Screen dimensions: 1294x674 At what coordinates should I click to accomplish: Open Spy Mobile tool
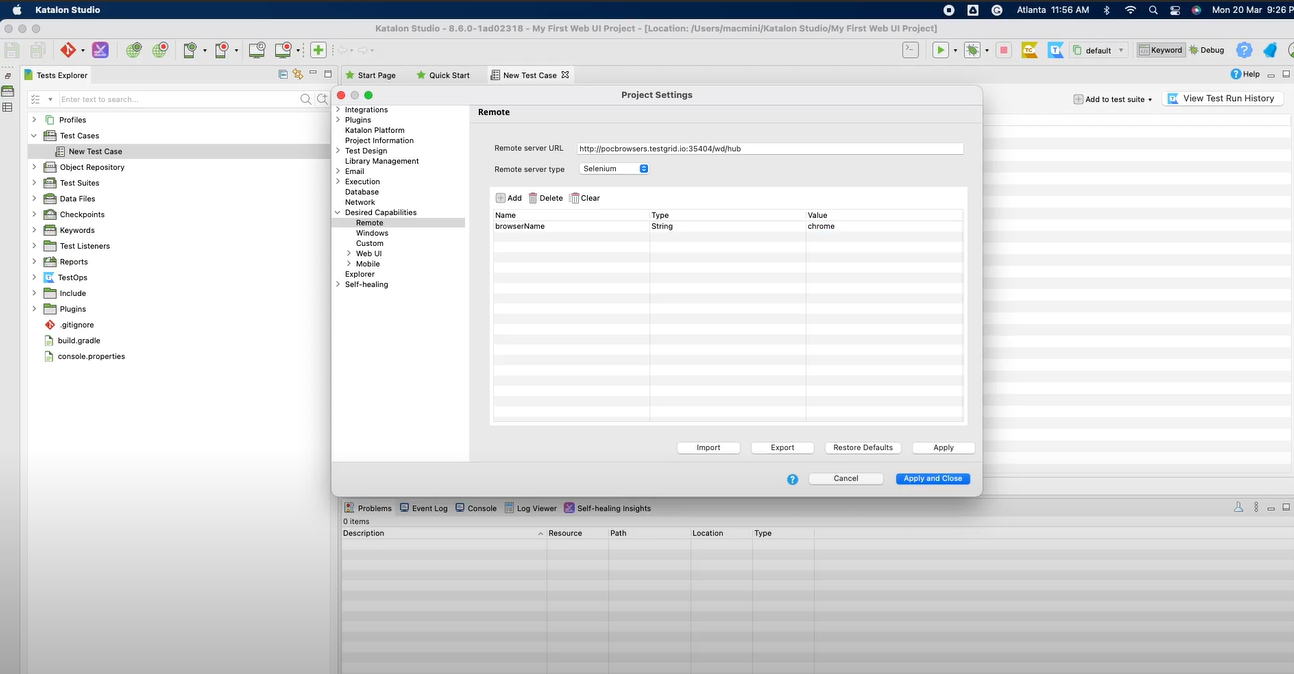tap(190, 50)
